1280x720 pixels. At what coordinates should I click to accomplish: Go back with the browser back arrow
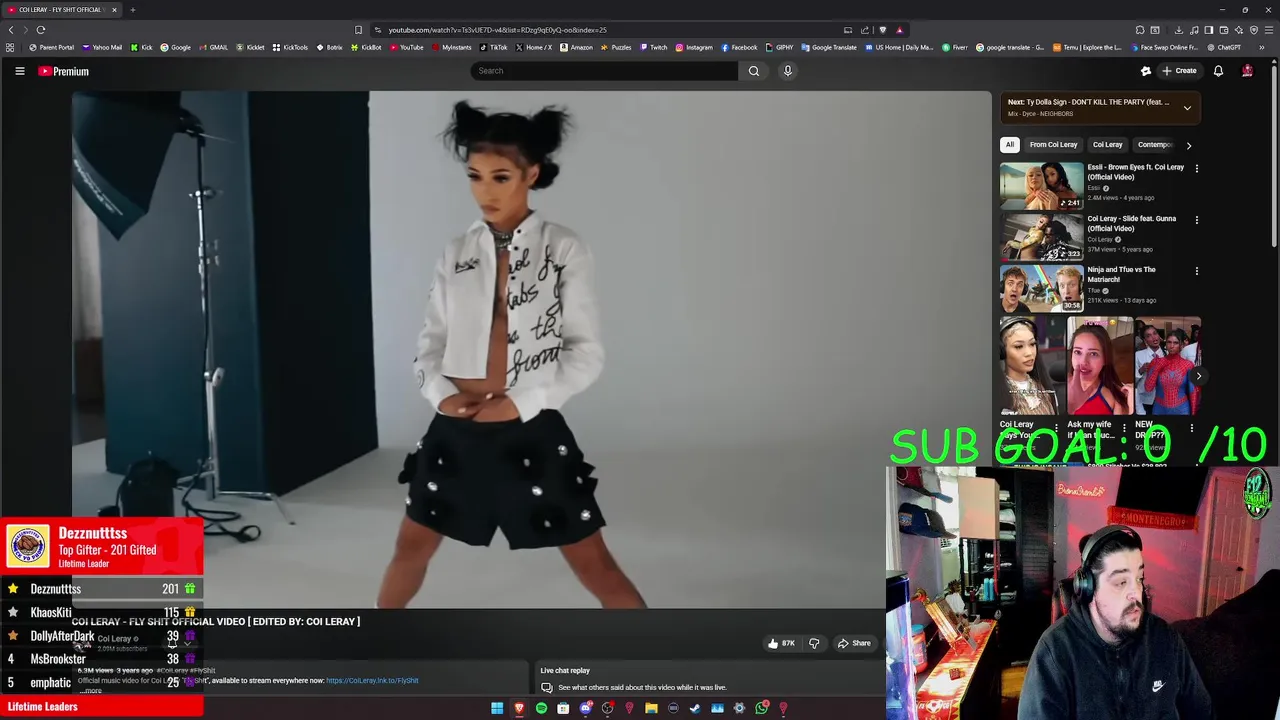click(x=11, y=30)
